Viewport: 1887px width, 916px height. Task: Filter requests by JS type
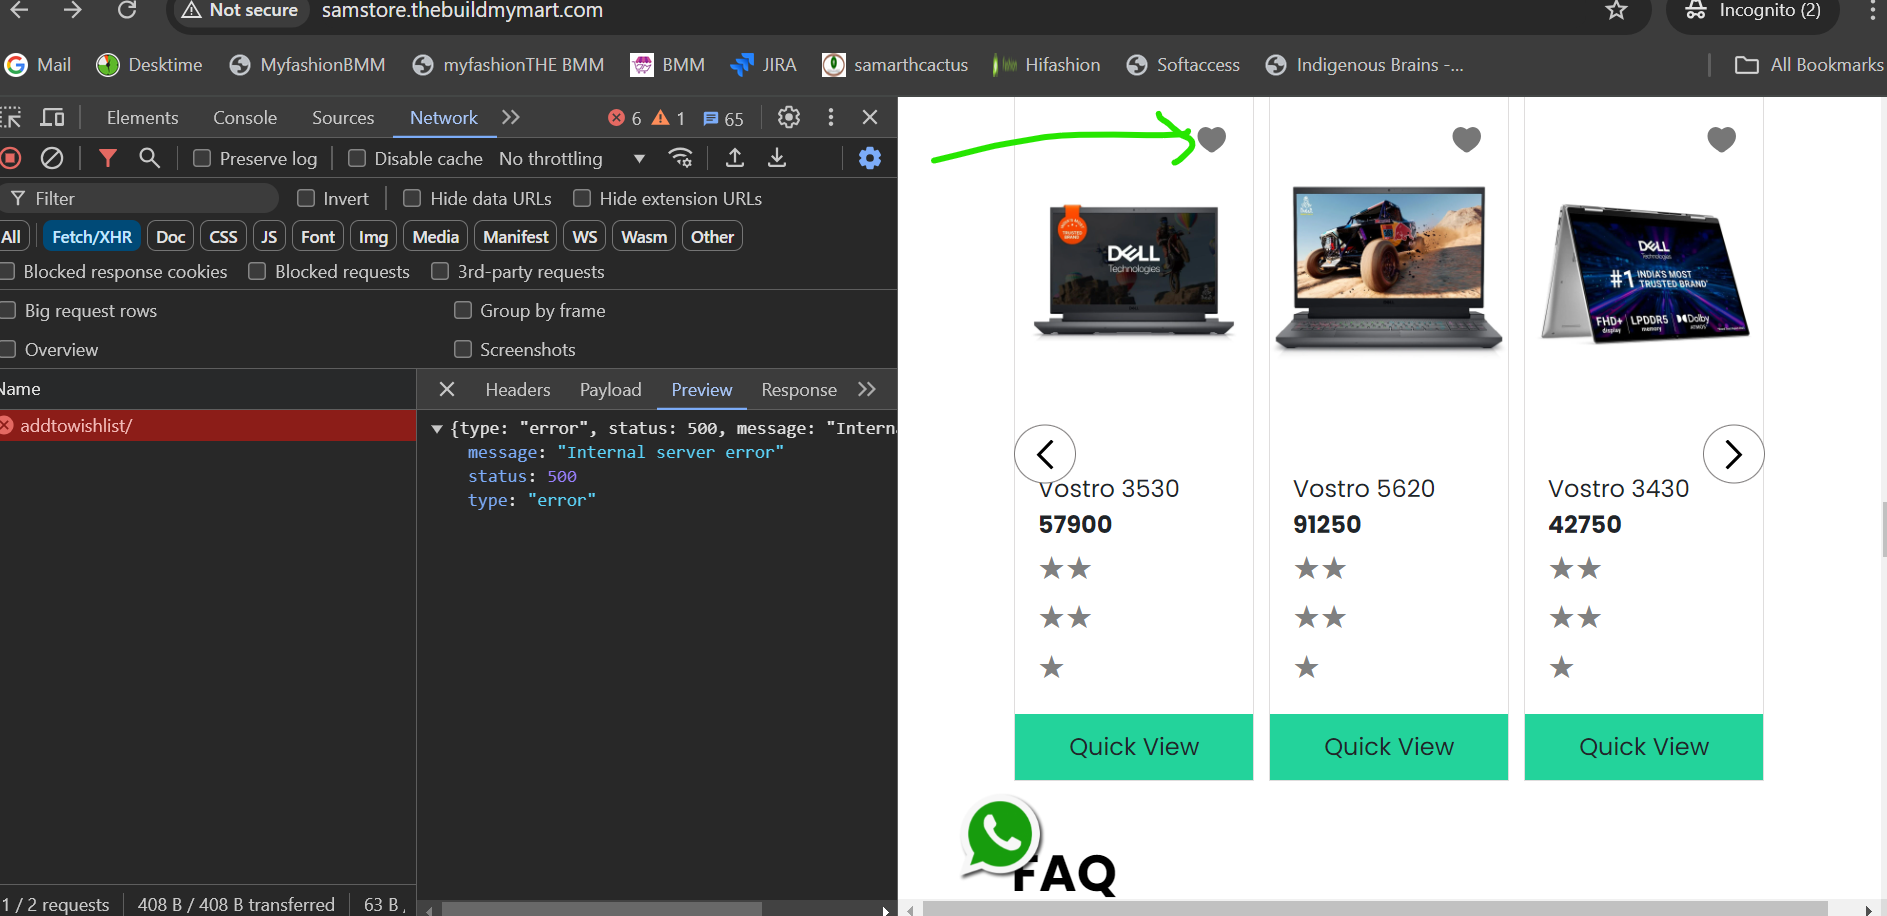[x=269, y=237]
